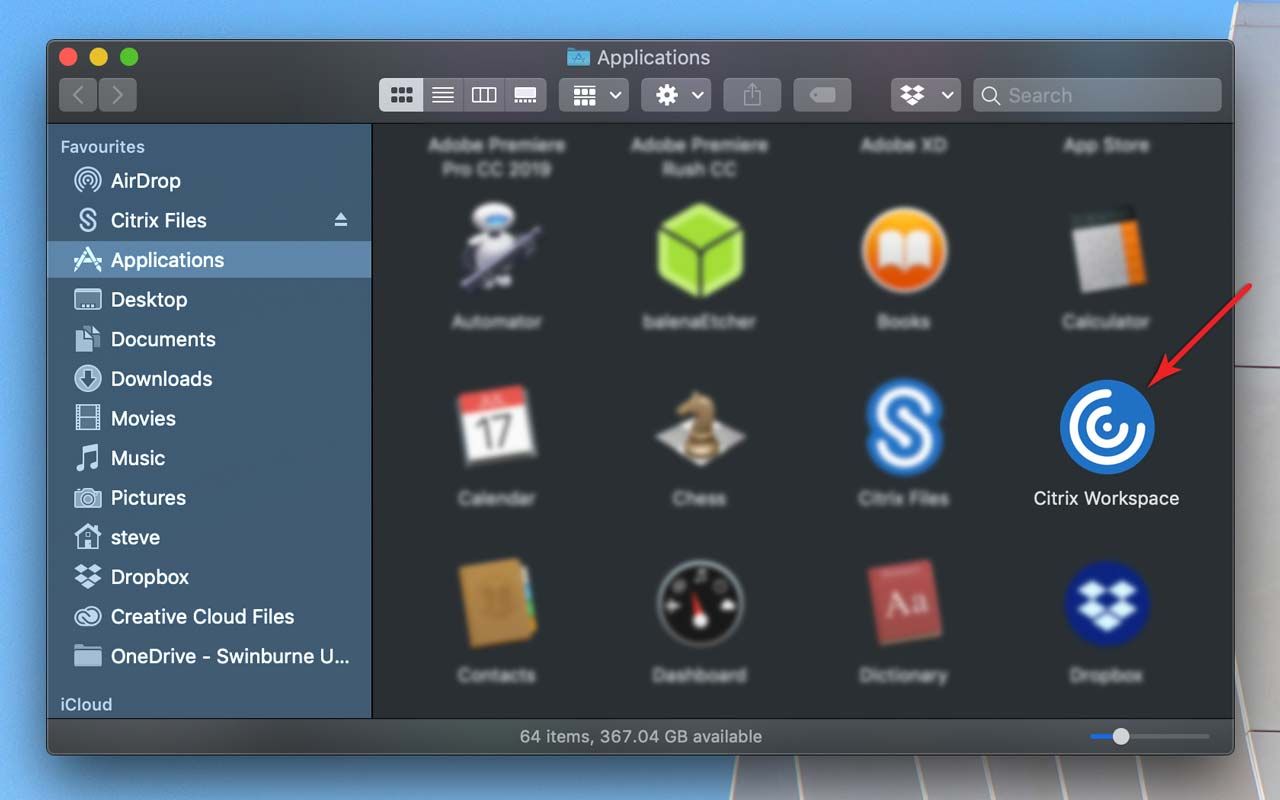Click the Search field in toolbar

pyautogui.click(x=1098, y=95)
